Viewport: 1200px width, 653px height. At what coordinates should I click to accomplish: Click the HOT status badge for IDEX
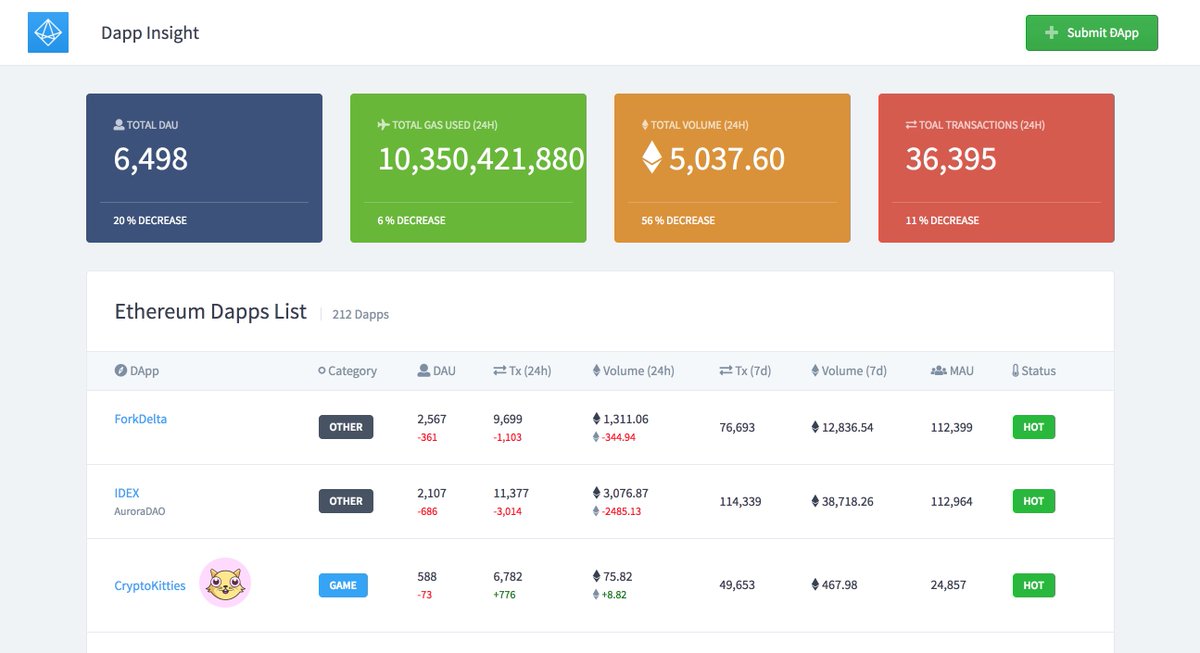(1034, 501)
